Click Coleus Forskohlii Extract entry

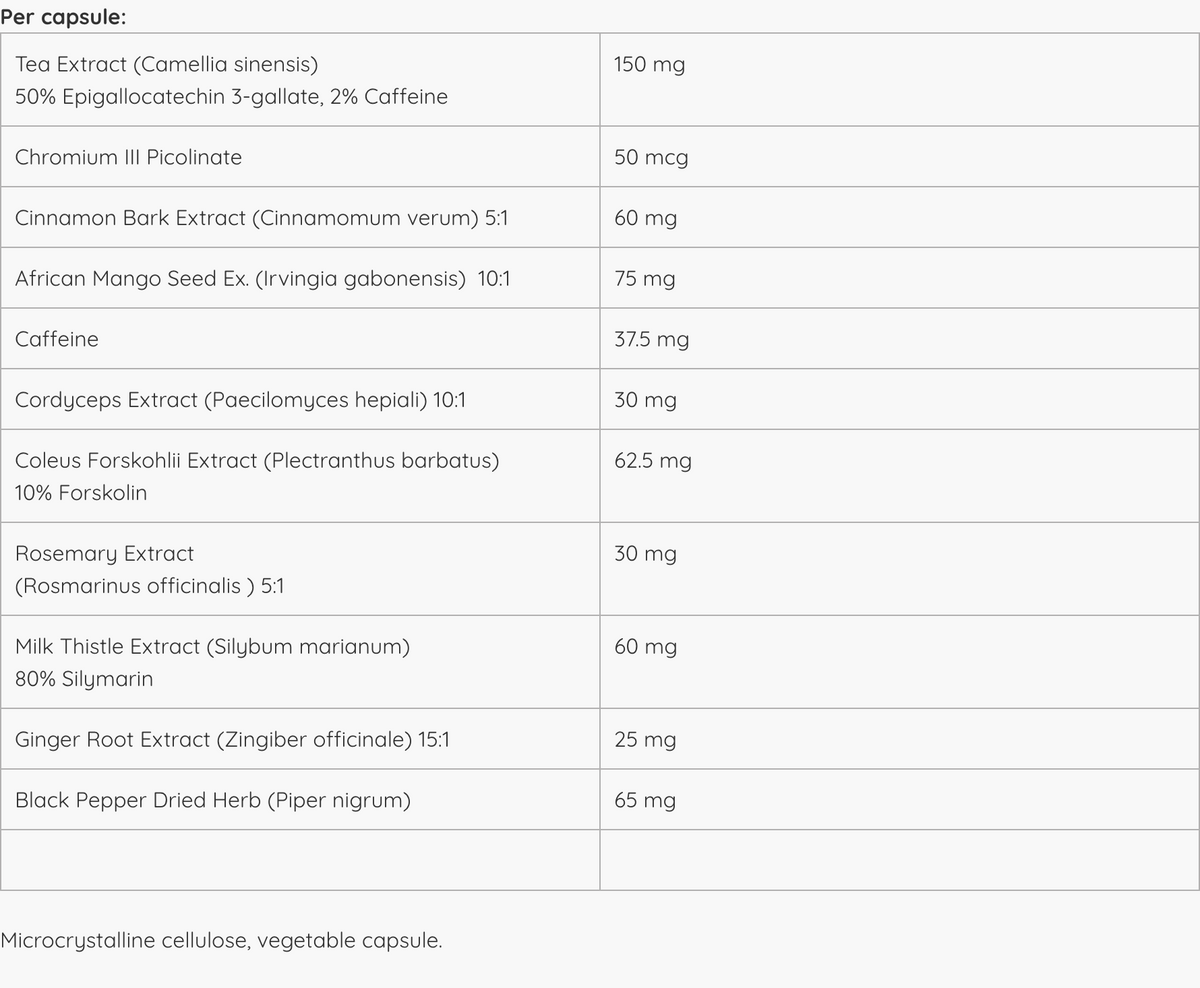pyautogui.click(x=257, y=461)
